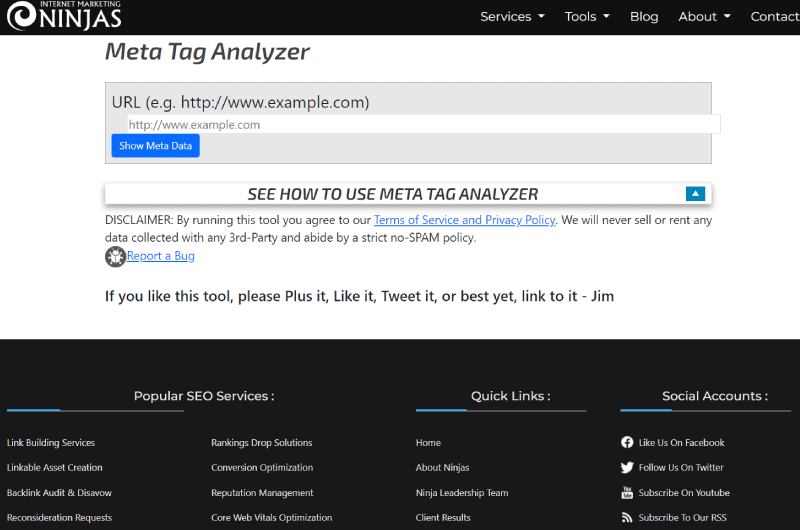Focus the URL input field
Screen dimensions: 800x530
[x=423, y=124]
